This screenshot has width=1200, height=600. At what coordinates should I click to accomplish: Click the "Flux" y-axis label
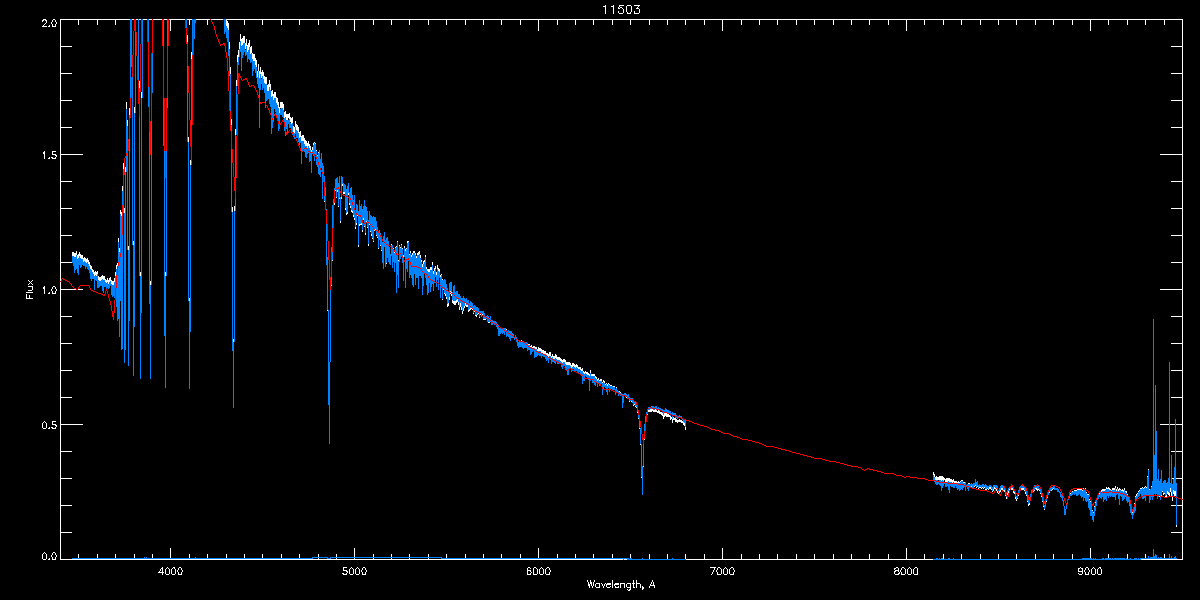pos(30,289)
